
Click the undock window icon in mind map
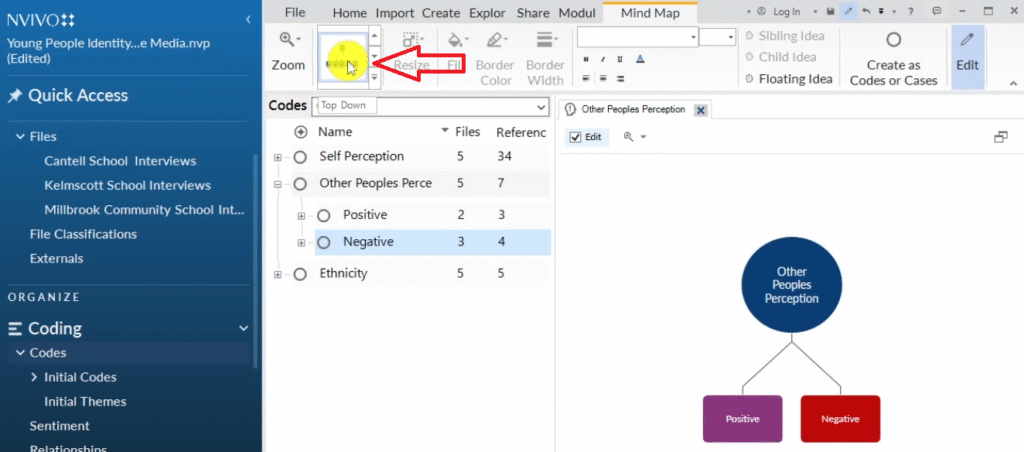click(x=1000, y=137)
